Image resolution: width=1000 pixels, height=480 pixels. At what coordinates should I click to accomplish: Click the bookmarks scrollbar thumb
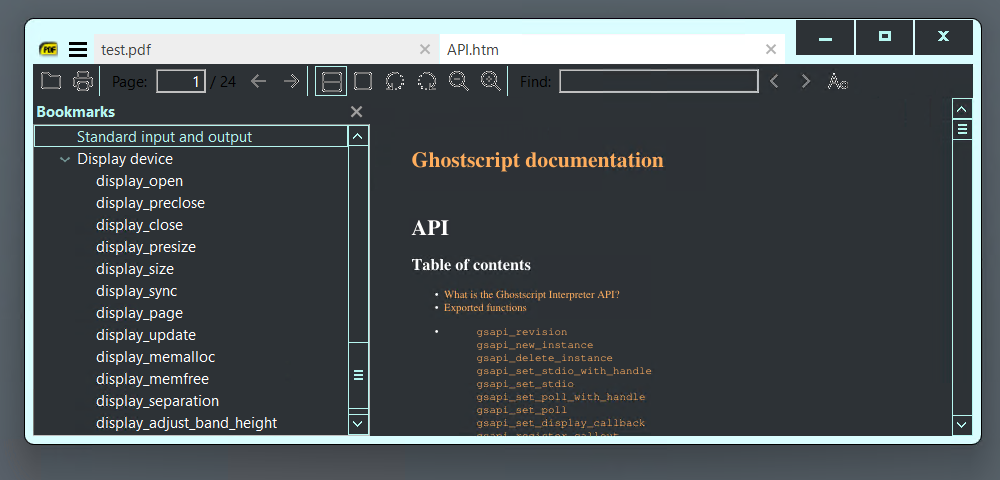coord(358,375)
